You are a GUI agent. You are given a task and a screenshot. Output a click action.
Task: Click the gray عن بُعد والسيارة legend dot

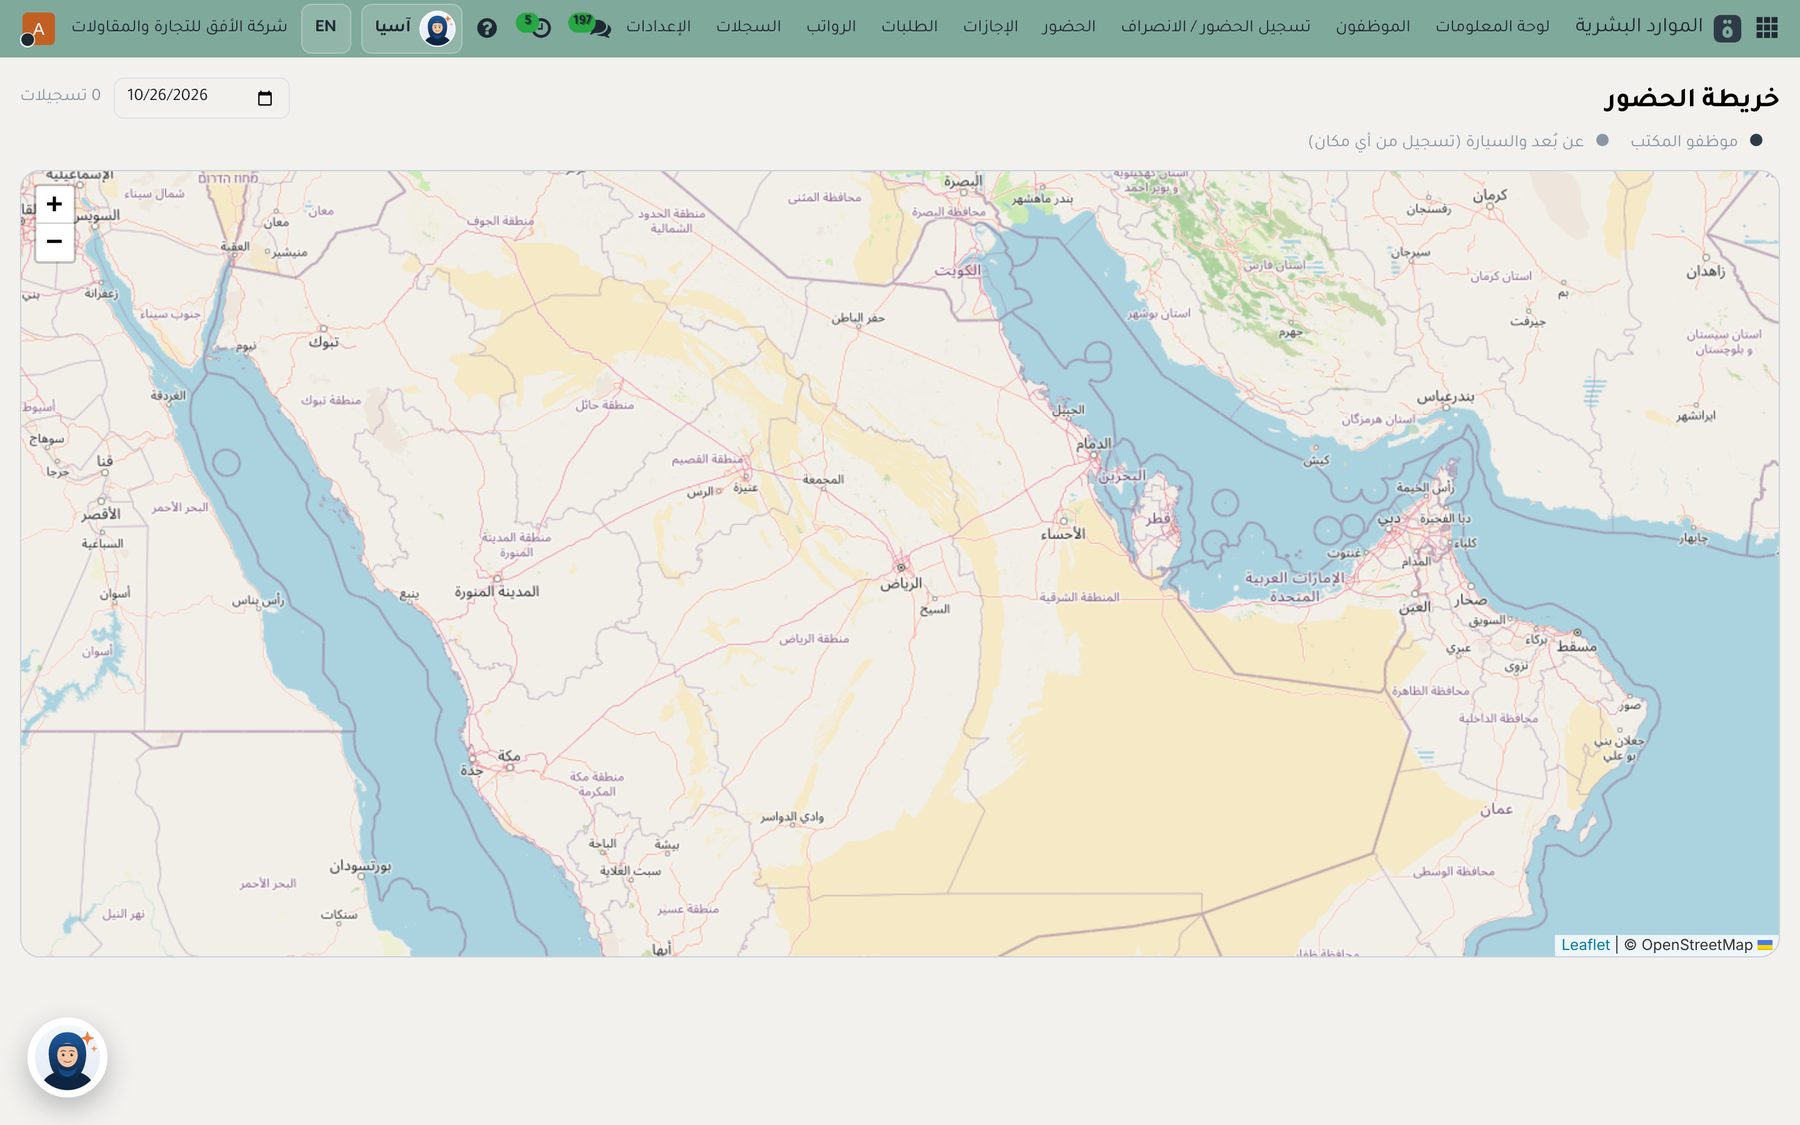[1602, 141]
